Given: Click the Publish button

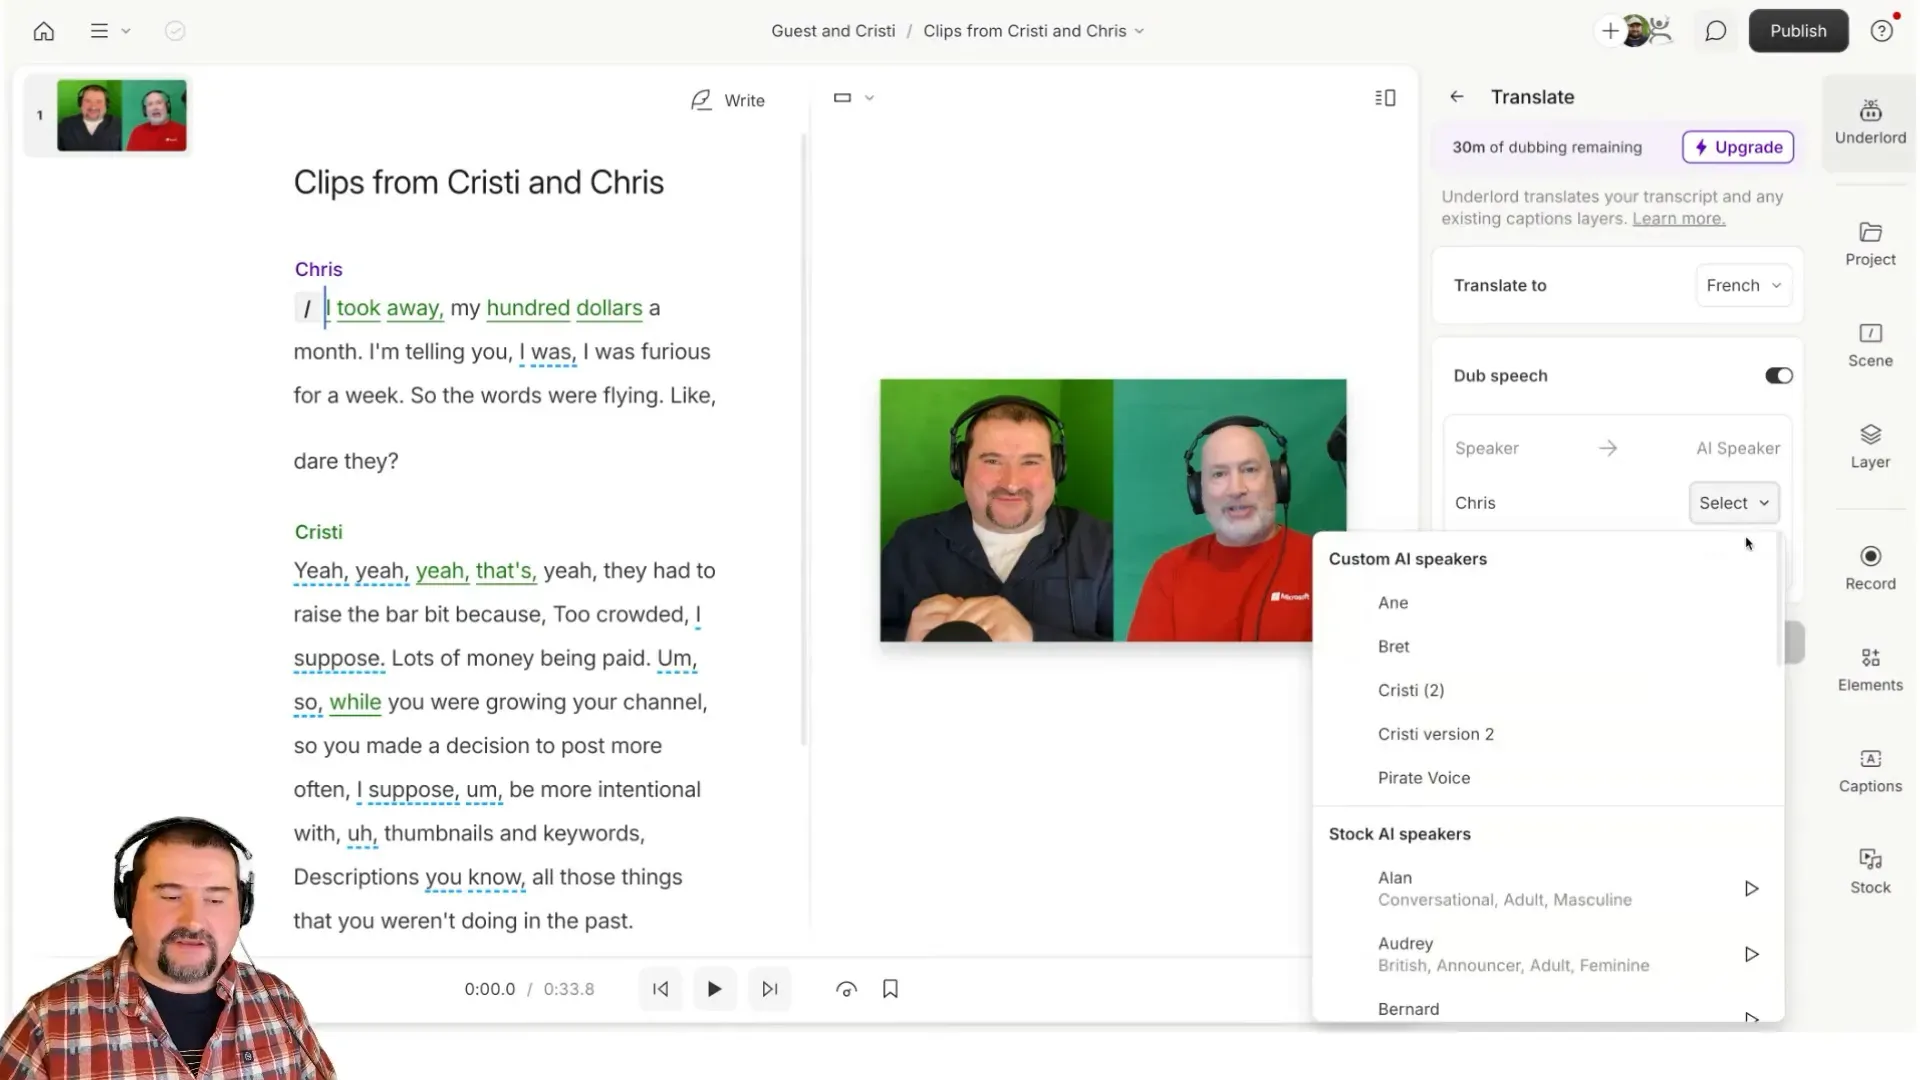Looking at the screenshot, I should tap(1798, 31).
